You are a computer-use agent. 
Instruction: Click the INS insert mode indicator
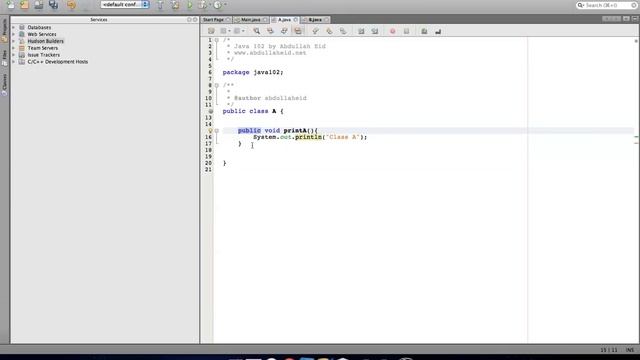pos(630,350)
